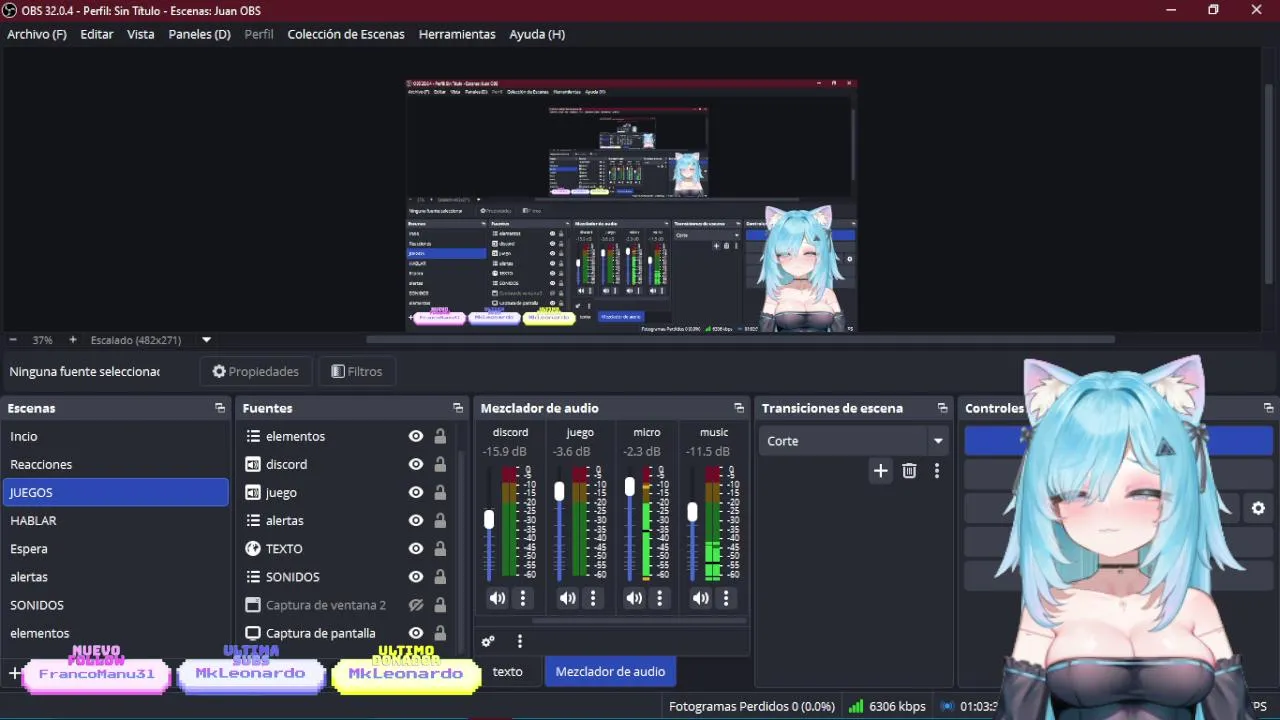Toggle lock on TEXTO source
The width and height of the screenshot is (1280, 720).
(440, 548)
